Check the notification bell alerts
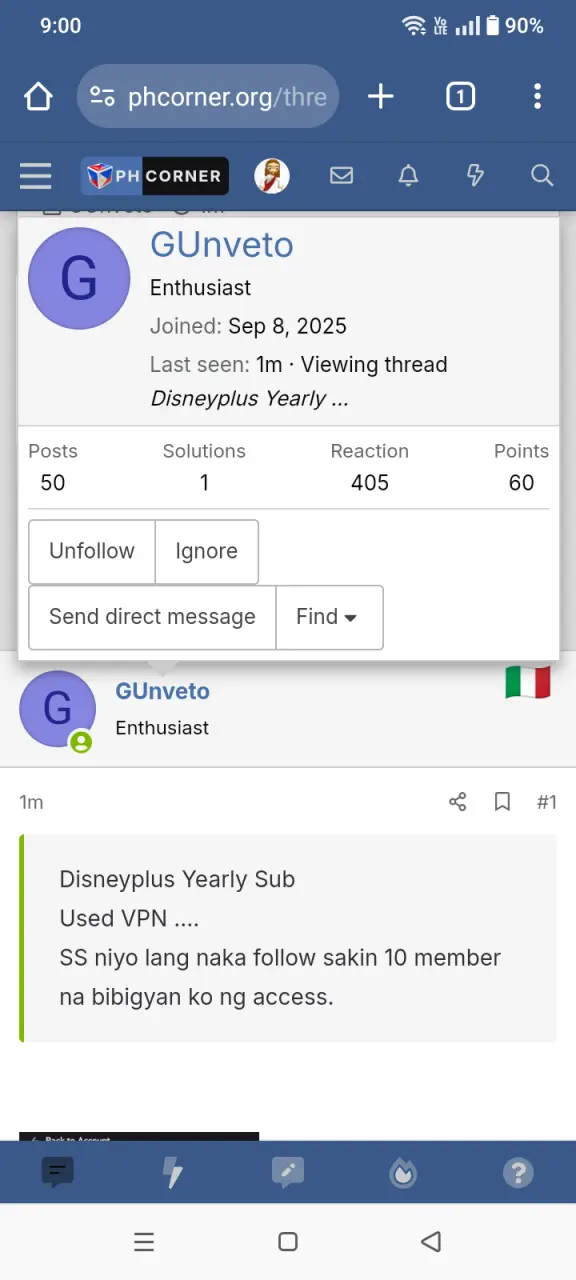Image resolution: width=576 pixels, height=1280 pixels. pyautogui.click(x=408, y=176)
